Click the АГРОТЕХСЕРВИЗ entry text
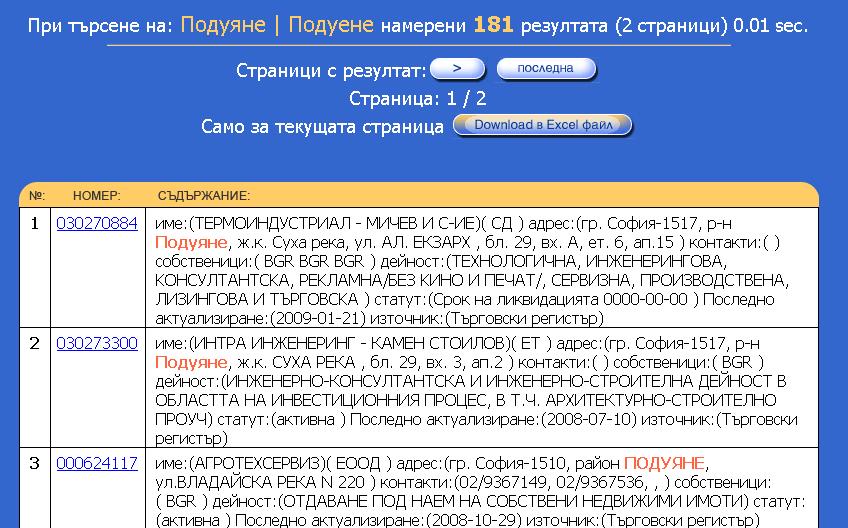848x528 pixels. click(256, 464)
